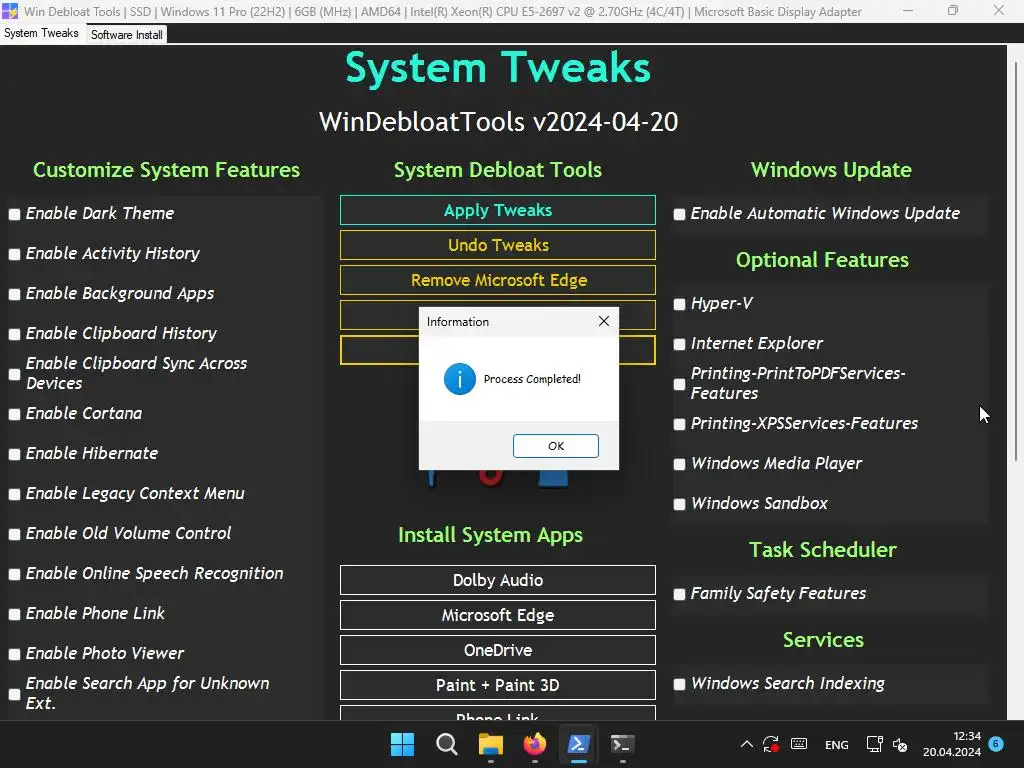The image size is (1024, 768).
Task: Launch Firefox from the taskbar
Action: click(535, 744)
